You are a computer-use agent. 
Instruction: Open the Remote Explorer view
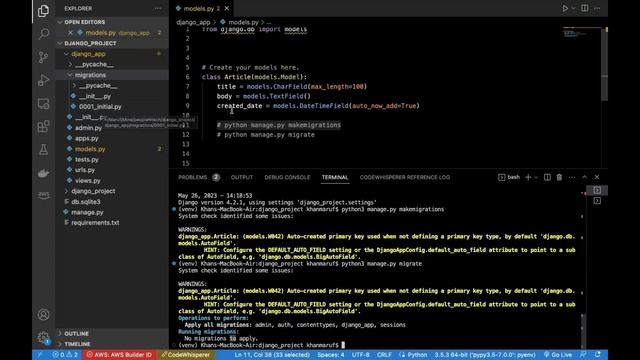point(43,103)
